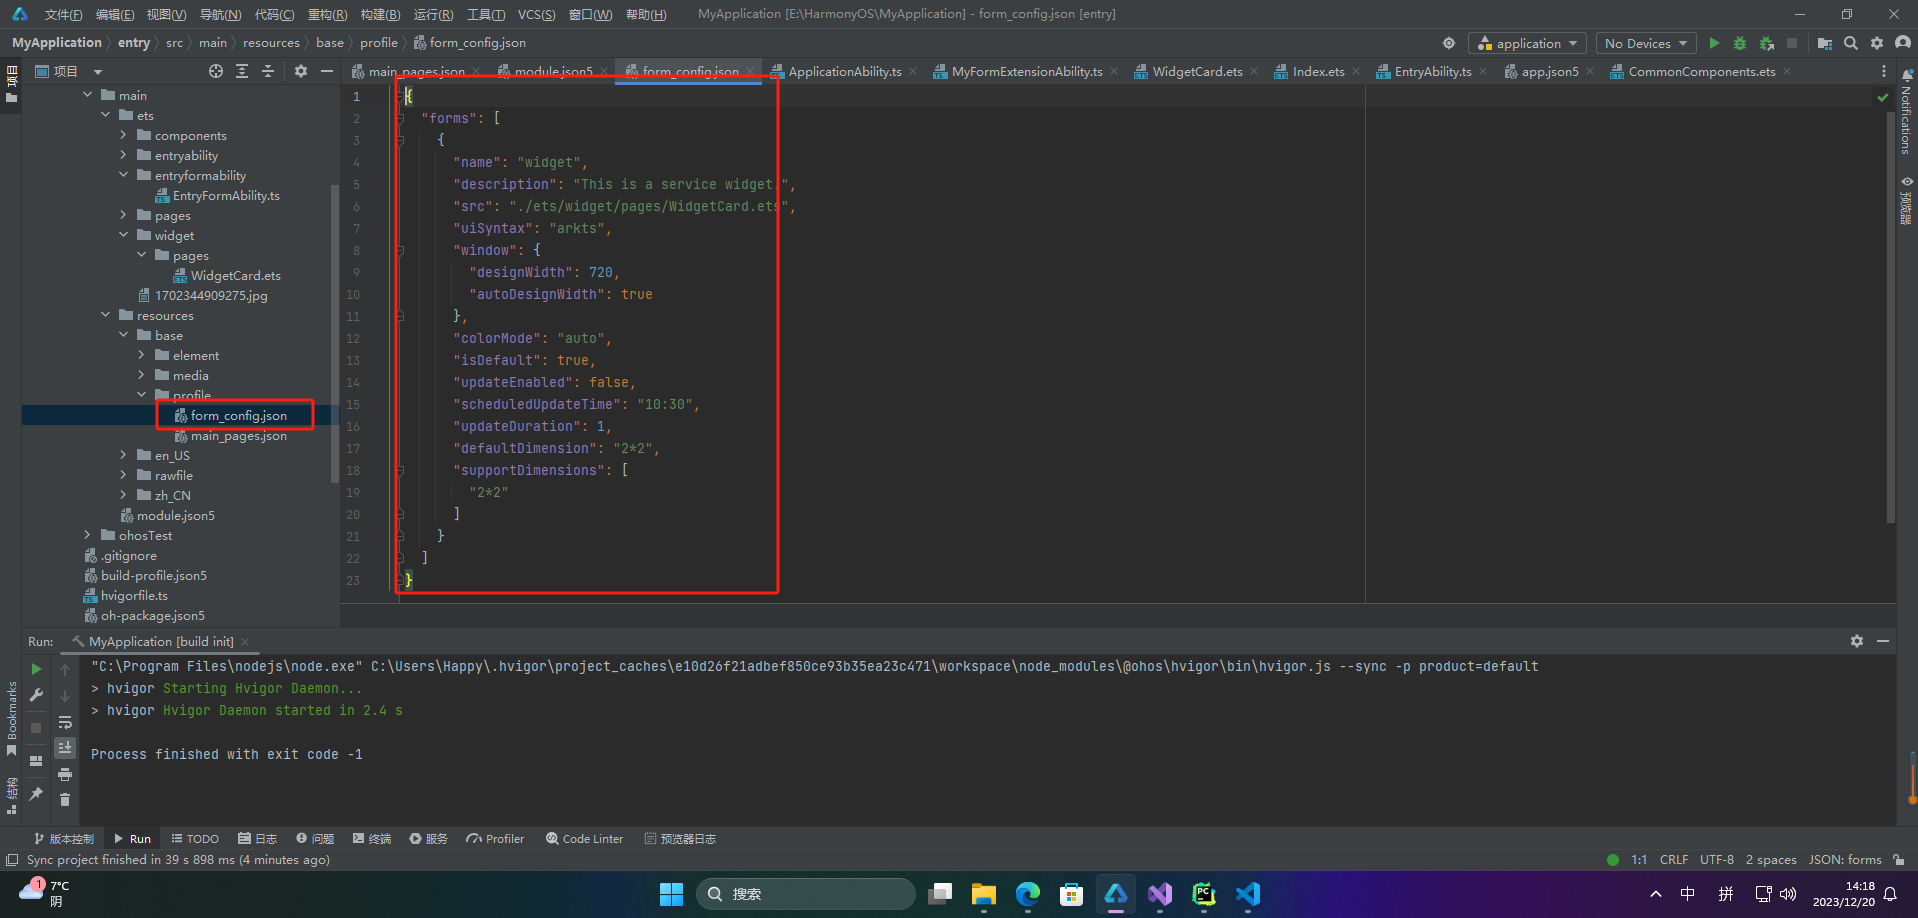The image size is (1918, 918).
Task: Click the tool window quick access icon in status bar
Action: [12, 860]
